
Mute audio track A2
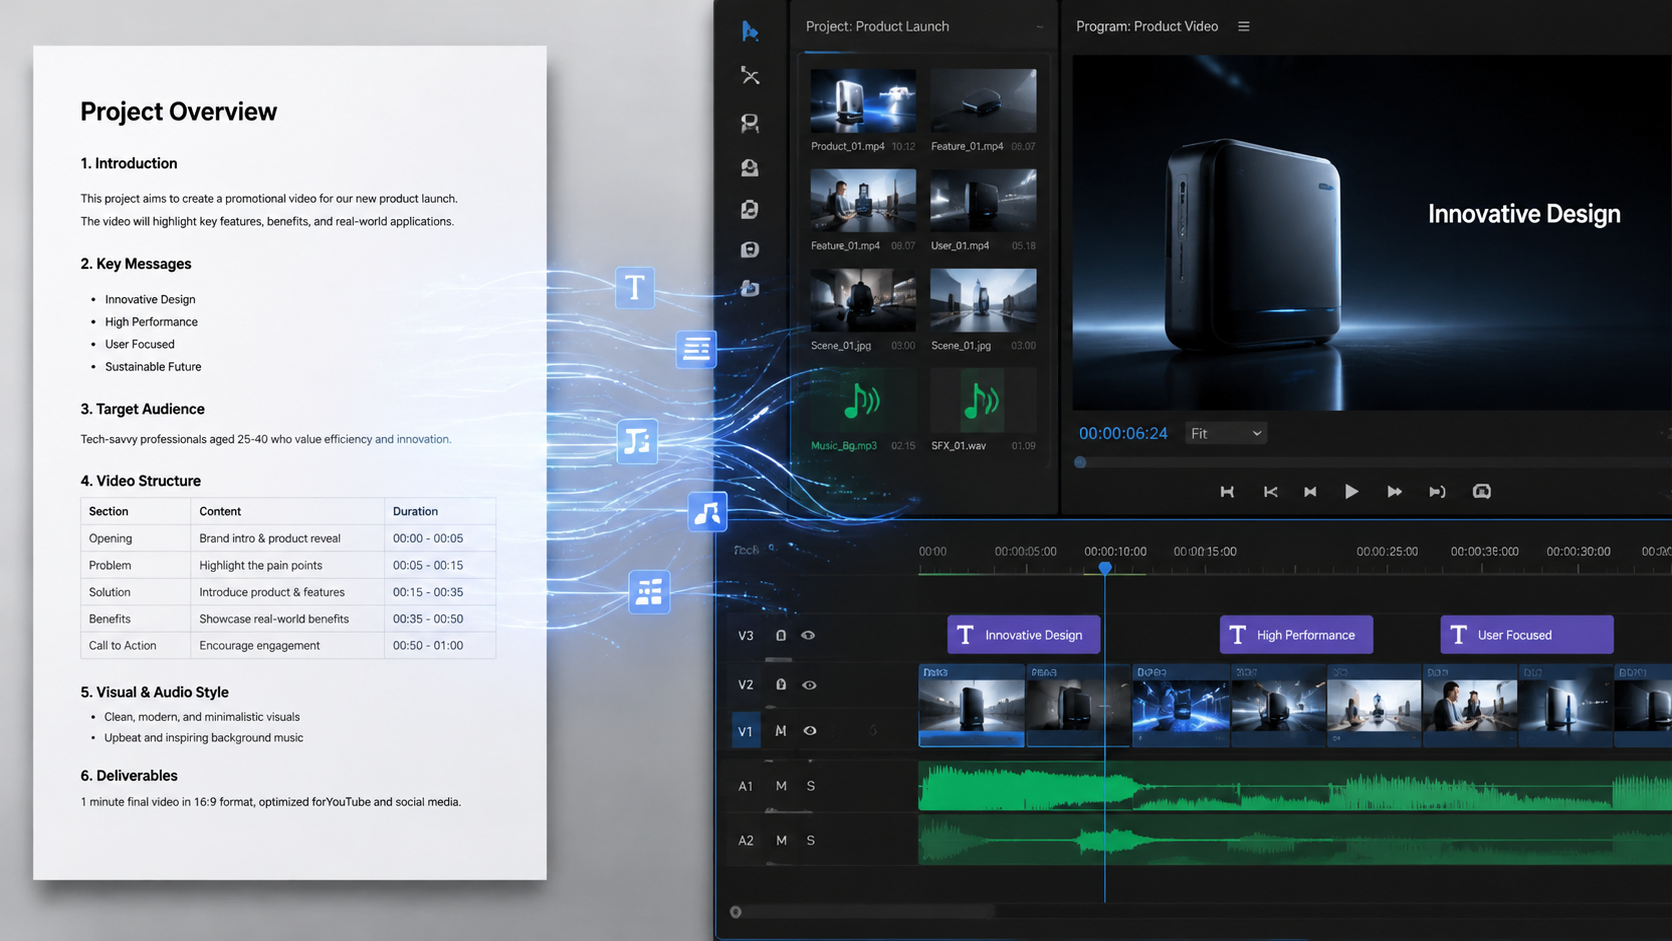[x=781, y=840]
